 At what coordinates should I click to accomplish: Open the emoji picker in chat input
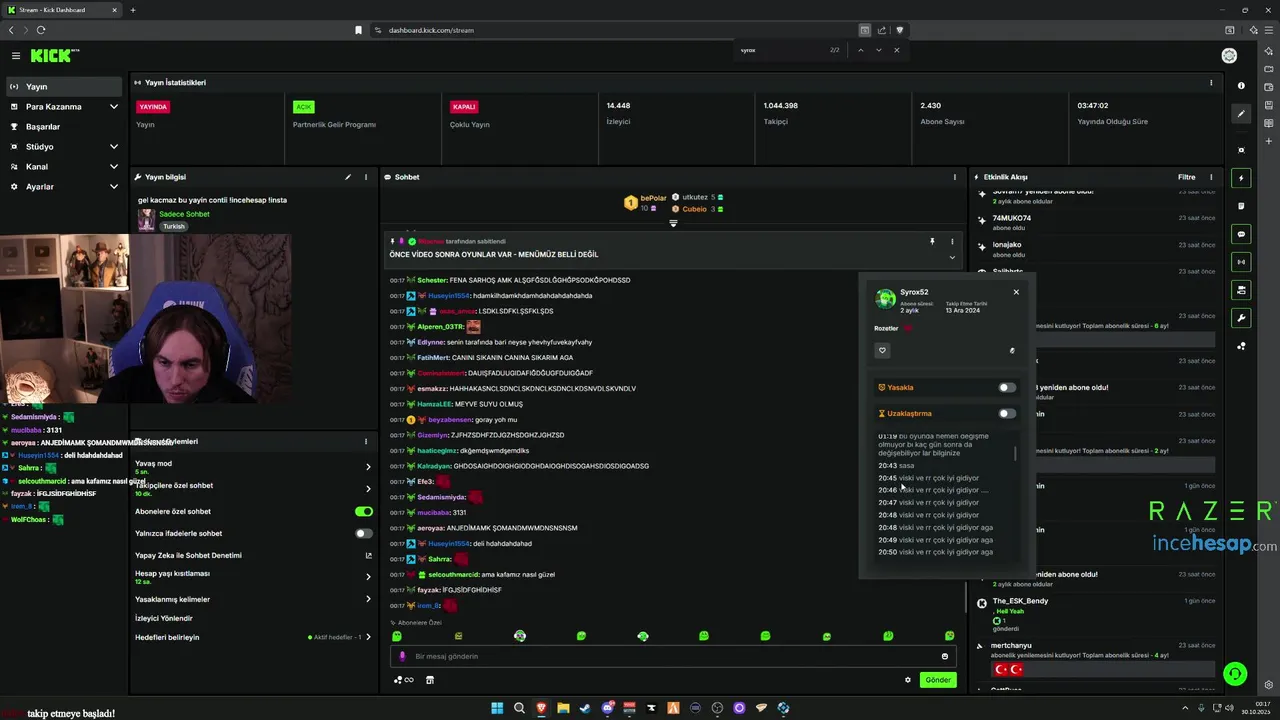(944, 656)
